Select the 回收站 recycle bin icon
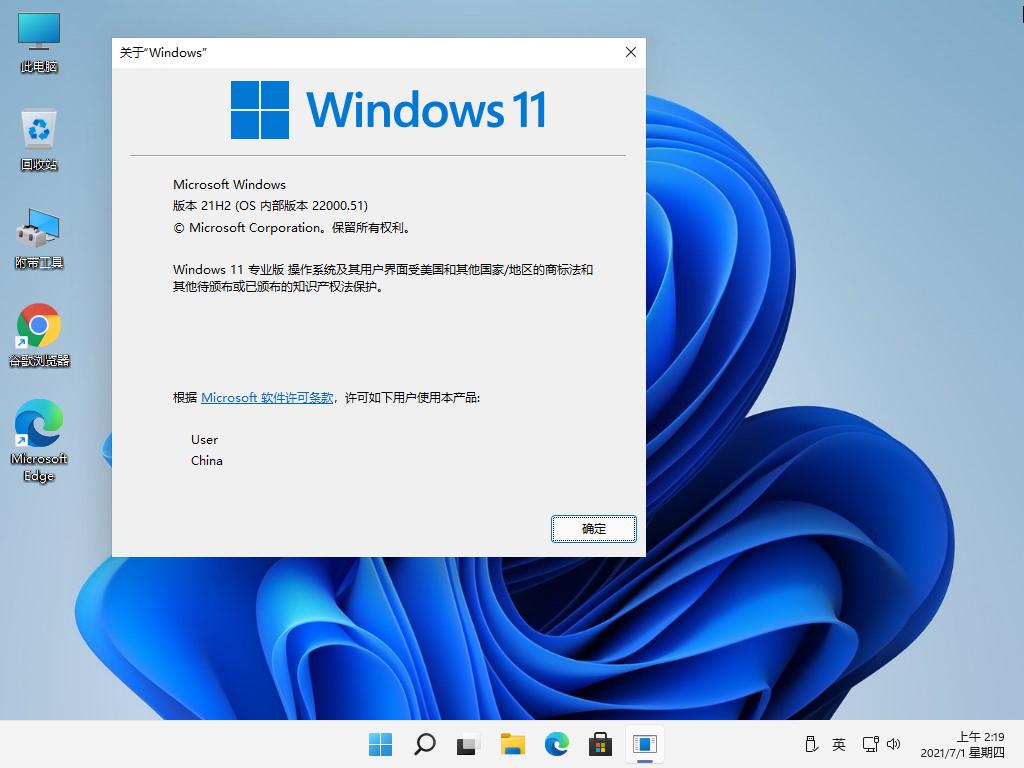 [39, 139]
